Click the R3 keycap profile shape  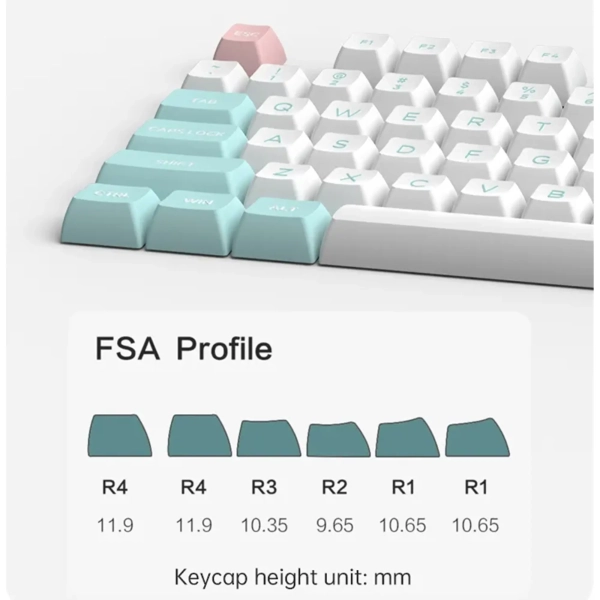click(269, 438)
